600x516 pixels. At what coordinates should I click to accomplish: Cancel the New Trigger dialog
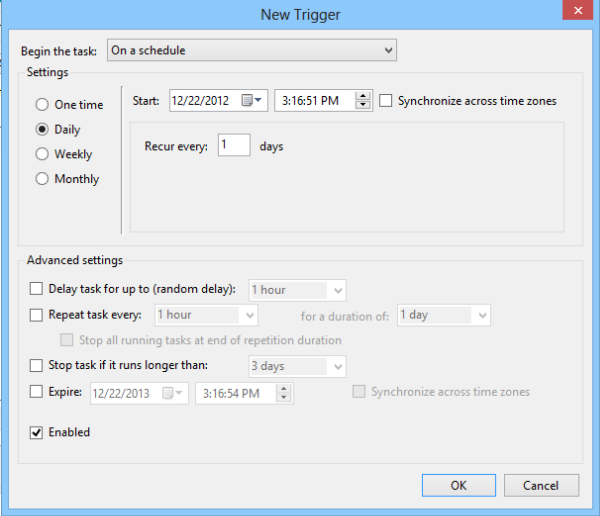pyautogui.click(x=541, y=485)
